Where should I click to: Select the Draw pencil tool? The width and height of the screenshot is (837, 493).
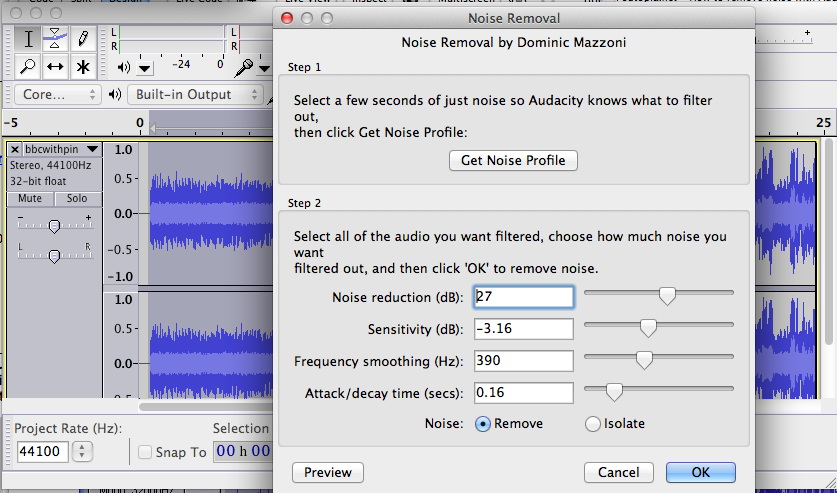pyautogui.click(x=83, y=39)
